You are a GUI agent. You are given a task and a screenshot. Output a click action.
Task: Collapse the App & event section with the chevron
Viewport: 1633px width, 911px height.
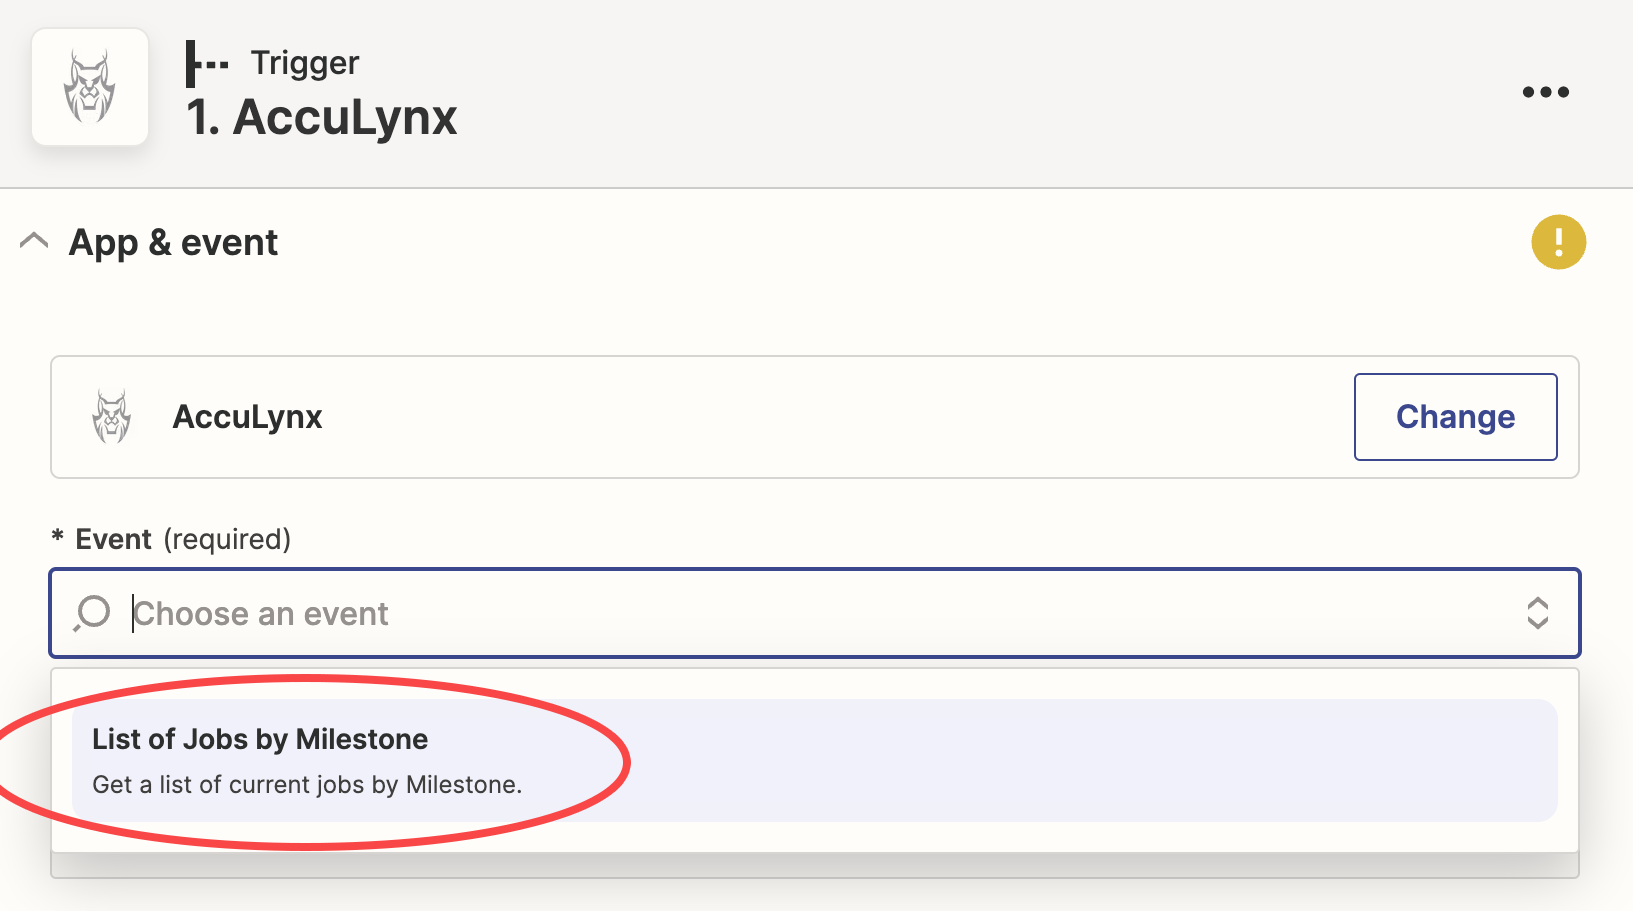[x=34, y=242]
